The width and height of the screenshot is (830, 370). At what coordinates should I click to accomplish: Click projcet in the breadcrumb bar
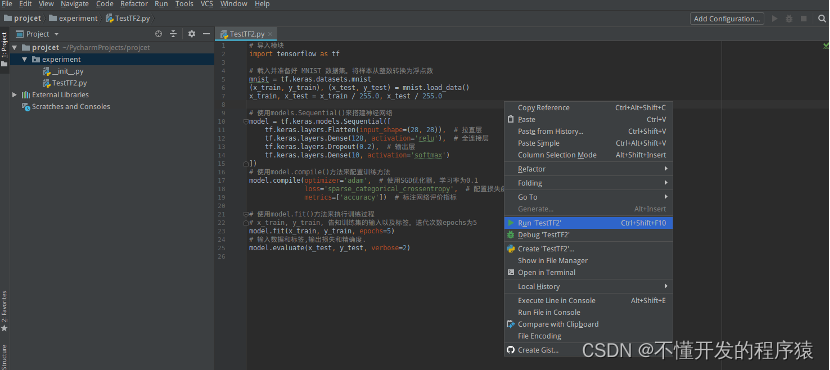point(23,19)
